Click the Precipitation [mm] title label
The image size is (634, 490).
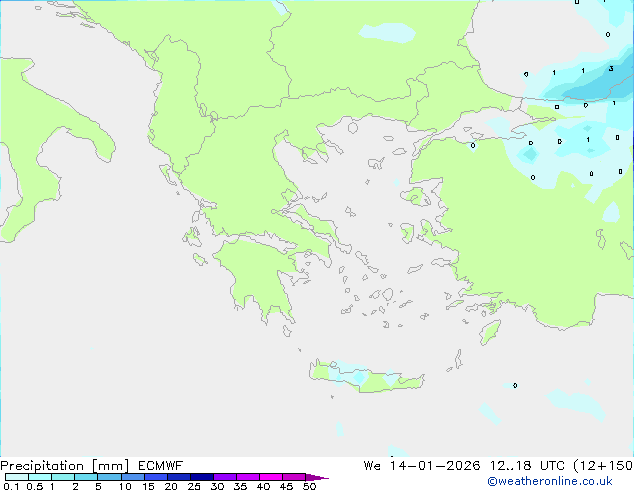click(x=65, y=466)
